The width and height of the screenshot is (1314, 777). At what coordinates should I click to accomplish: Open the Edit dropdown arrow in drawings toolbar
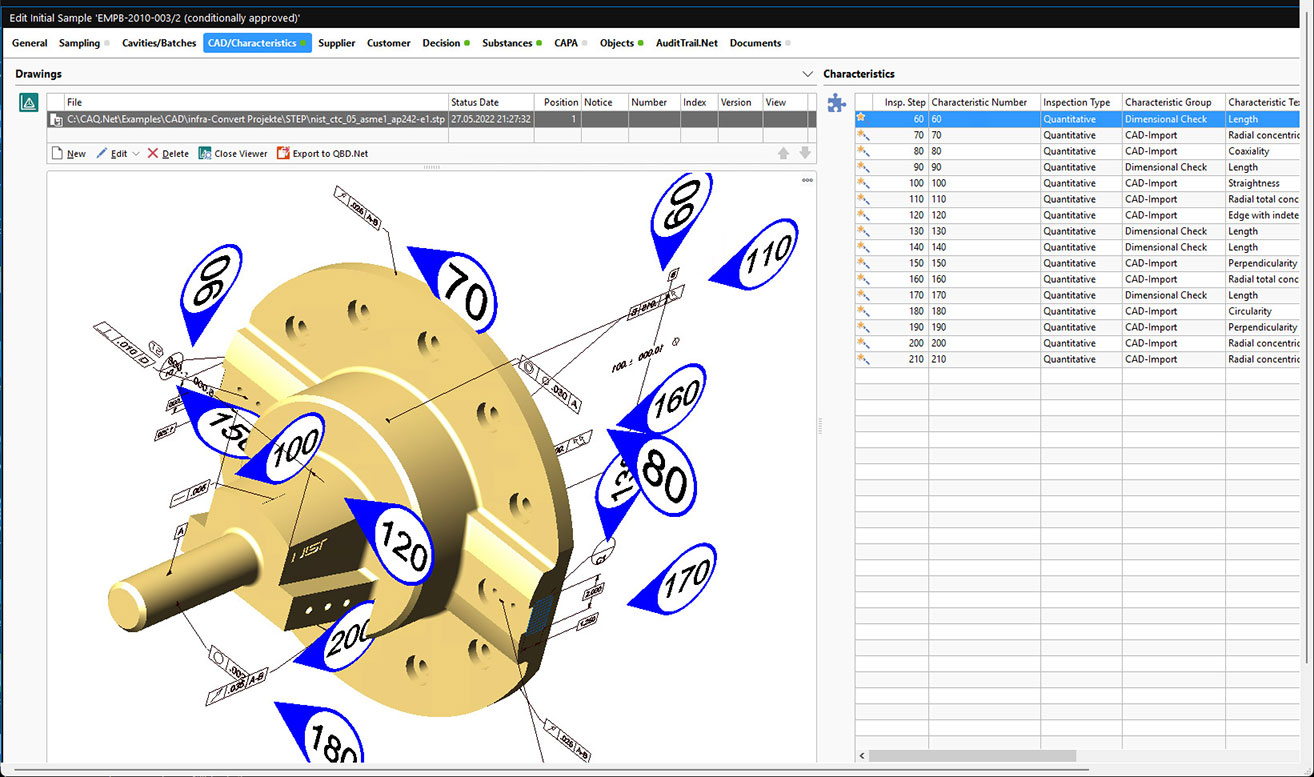[136, 154]
